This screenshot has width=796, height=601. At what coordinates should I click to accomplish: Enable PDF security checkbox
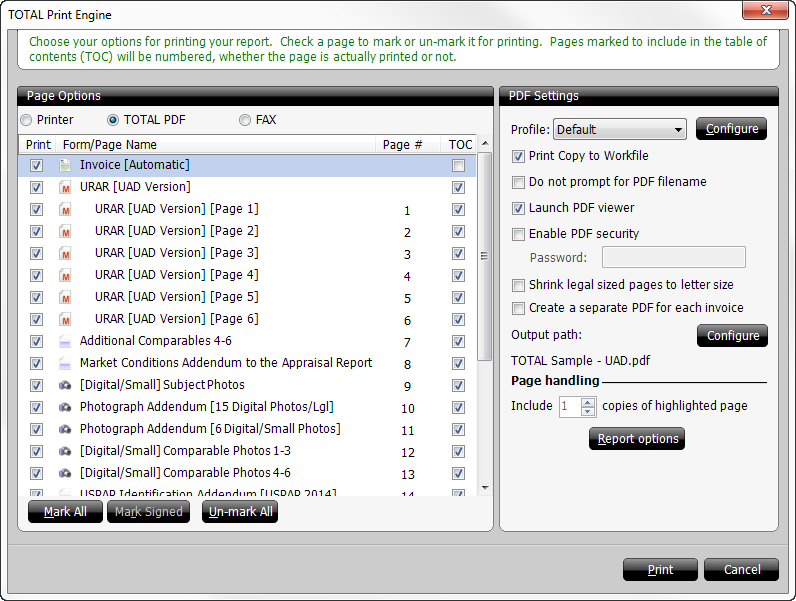tap(518, 234)
